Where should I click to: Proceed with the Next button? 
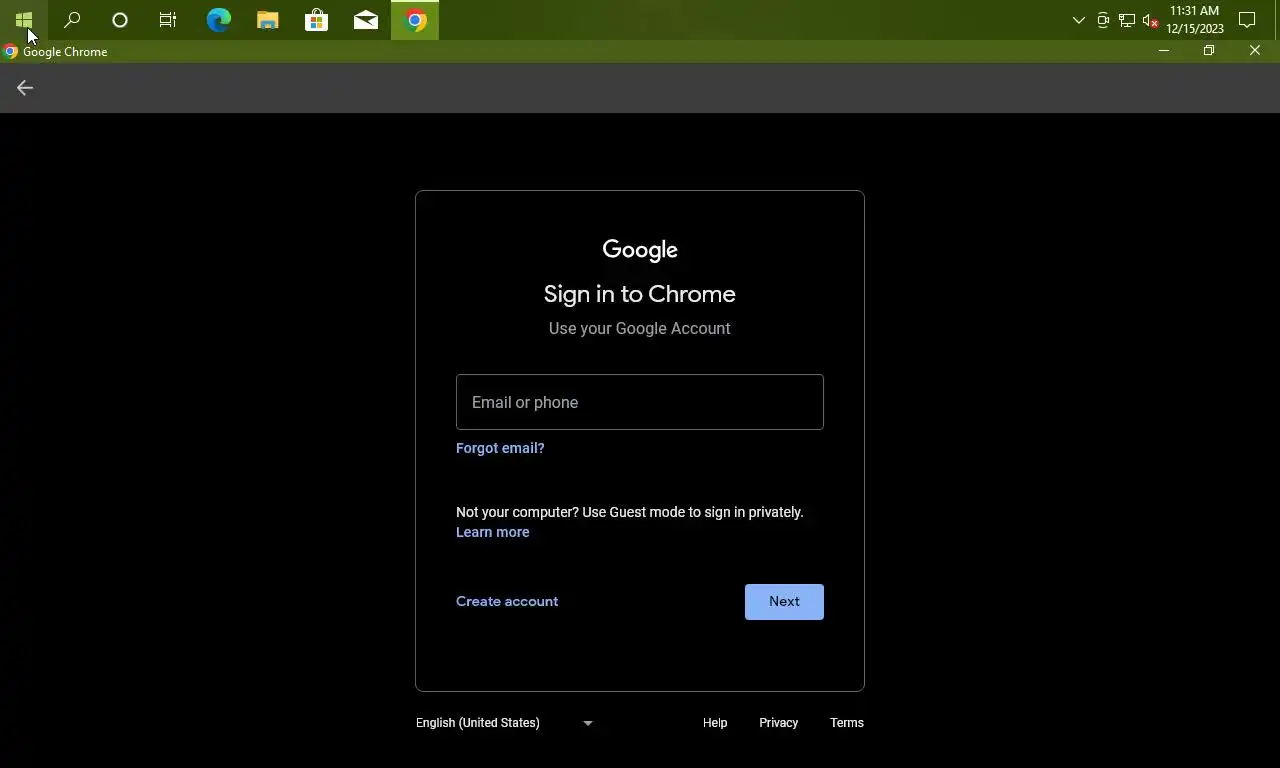click(x=784, y=602)
